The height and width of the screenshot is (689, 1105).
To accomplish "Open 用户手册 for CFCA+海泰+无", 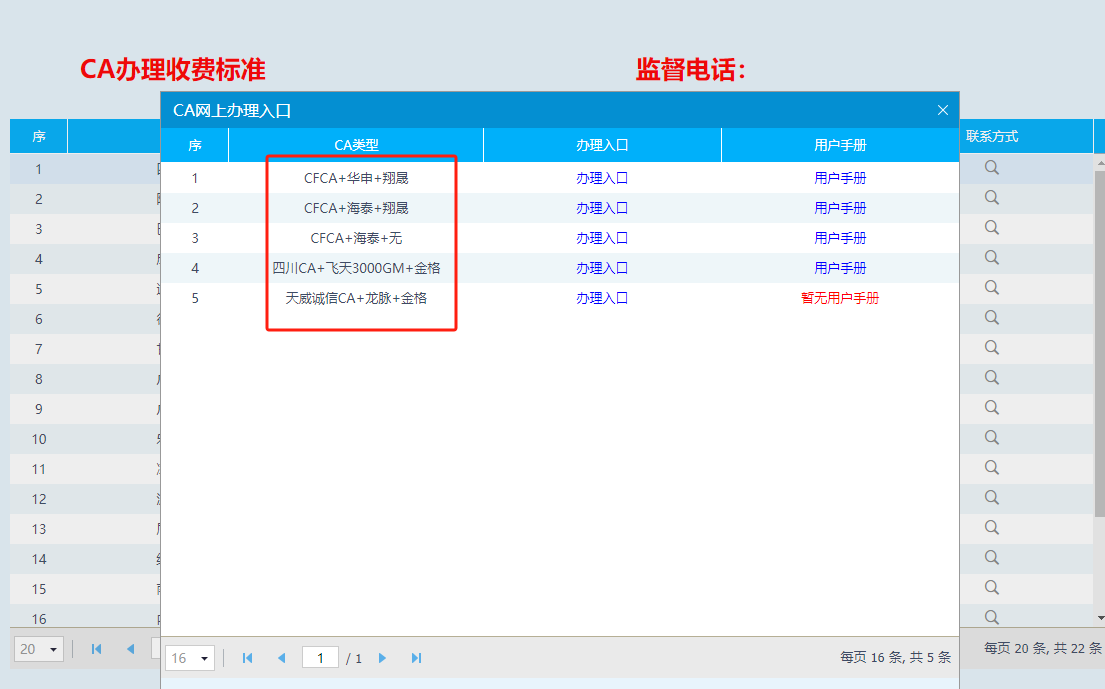I will (x=840, y=239).
